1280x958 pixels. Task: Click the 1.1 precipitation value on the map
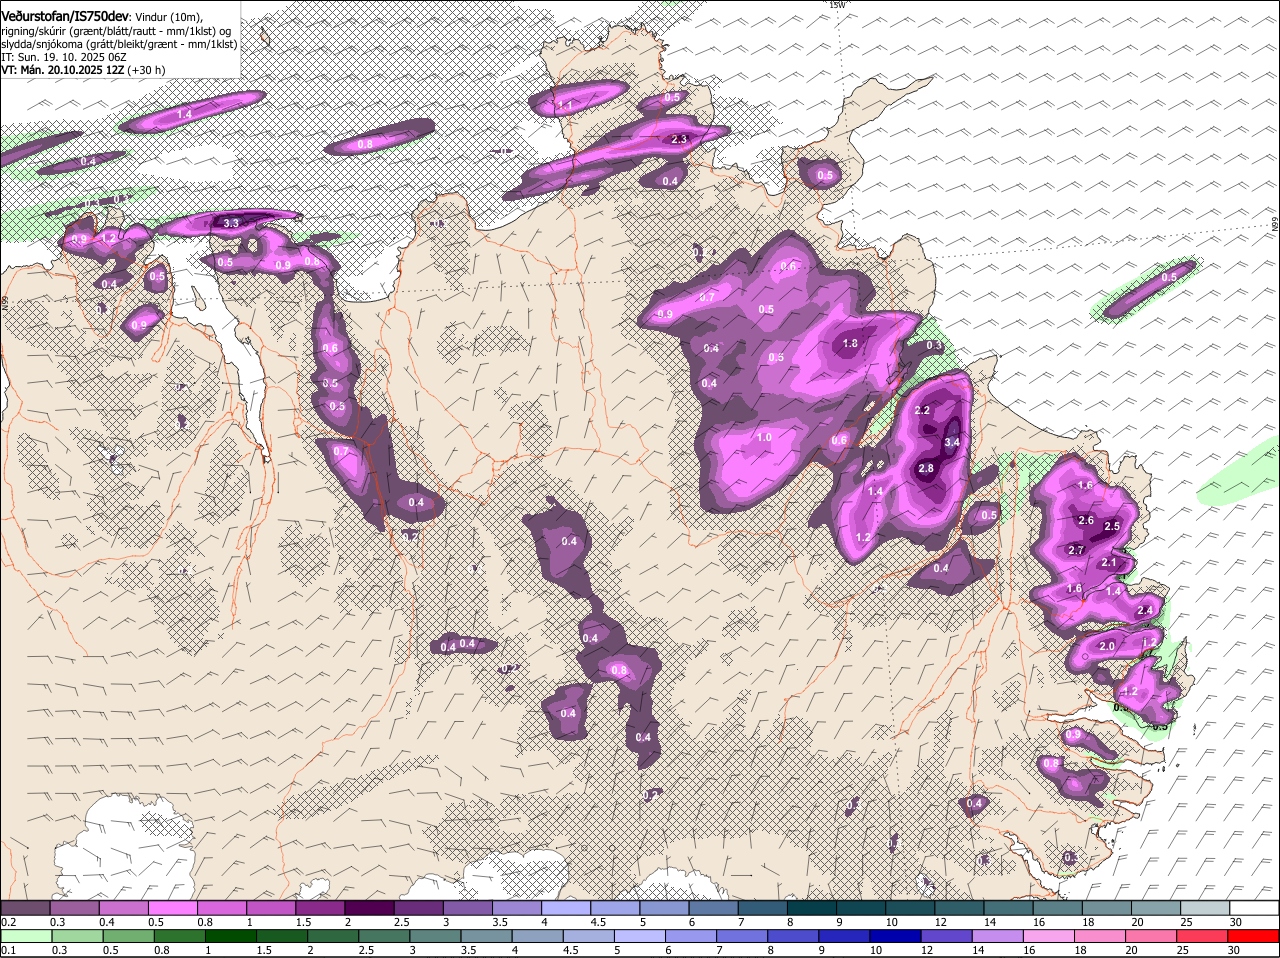(x=565, y=104)
